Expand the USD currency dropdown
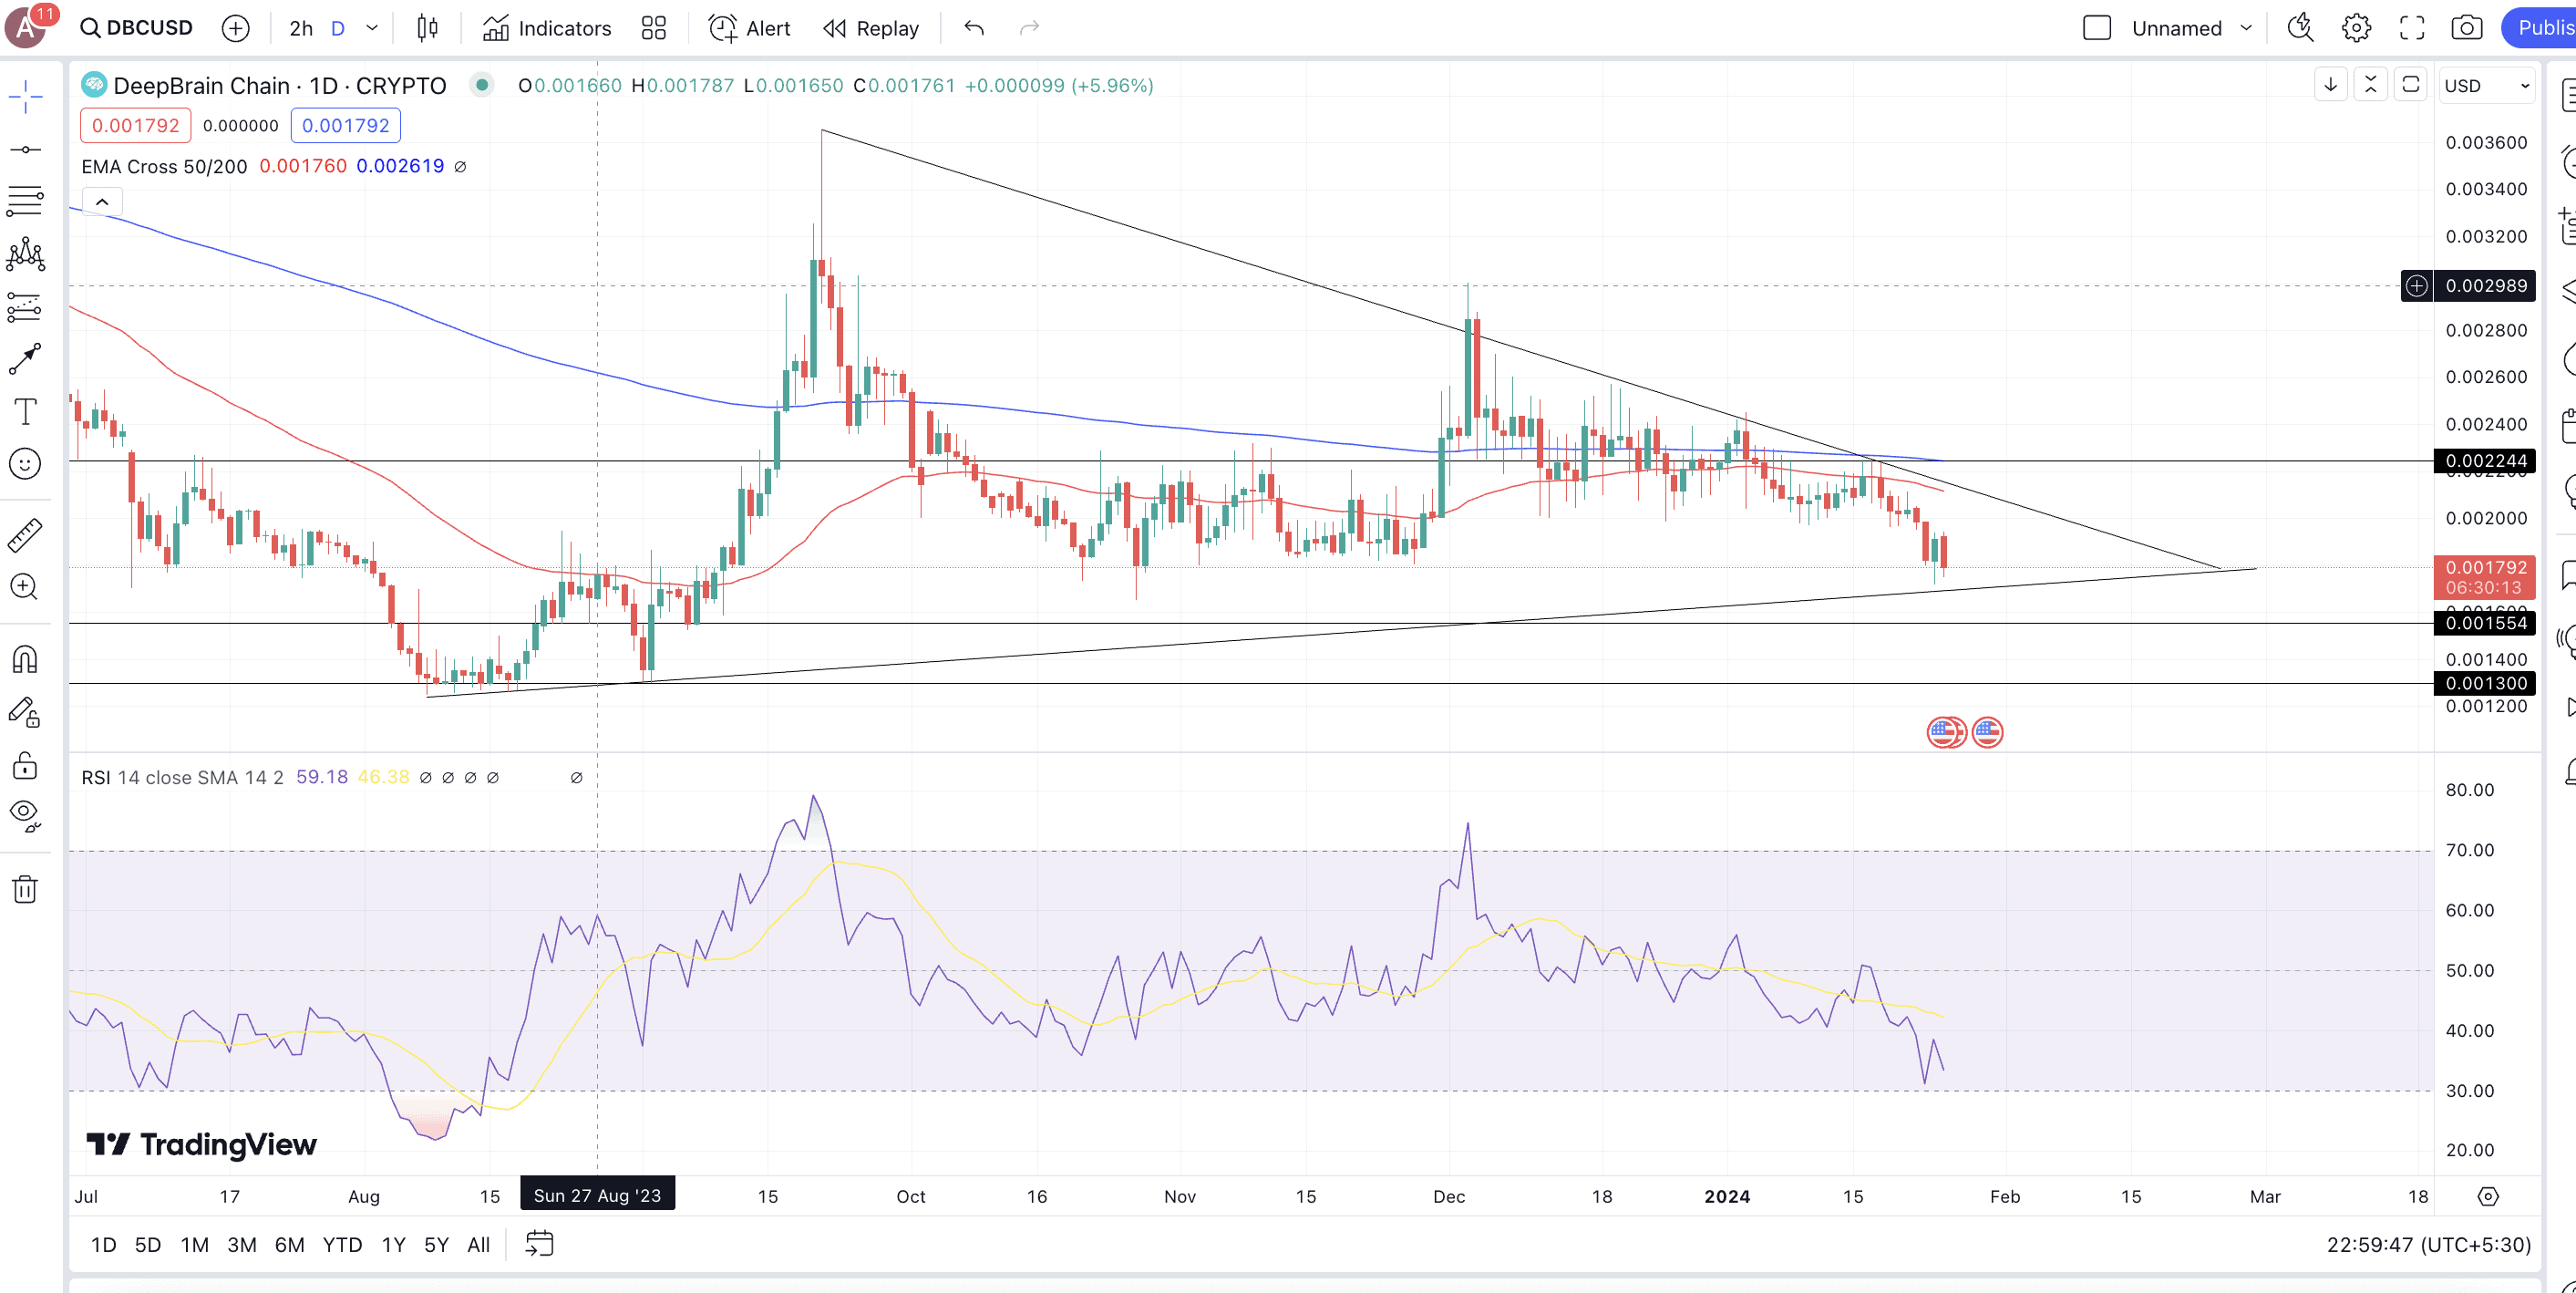The image size is (2576, 1293). (x=2486, y=86)
